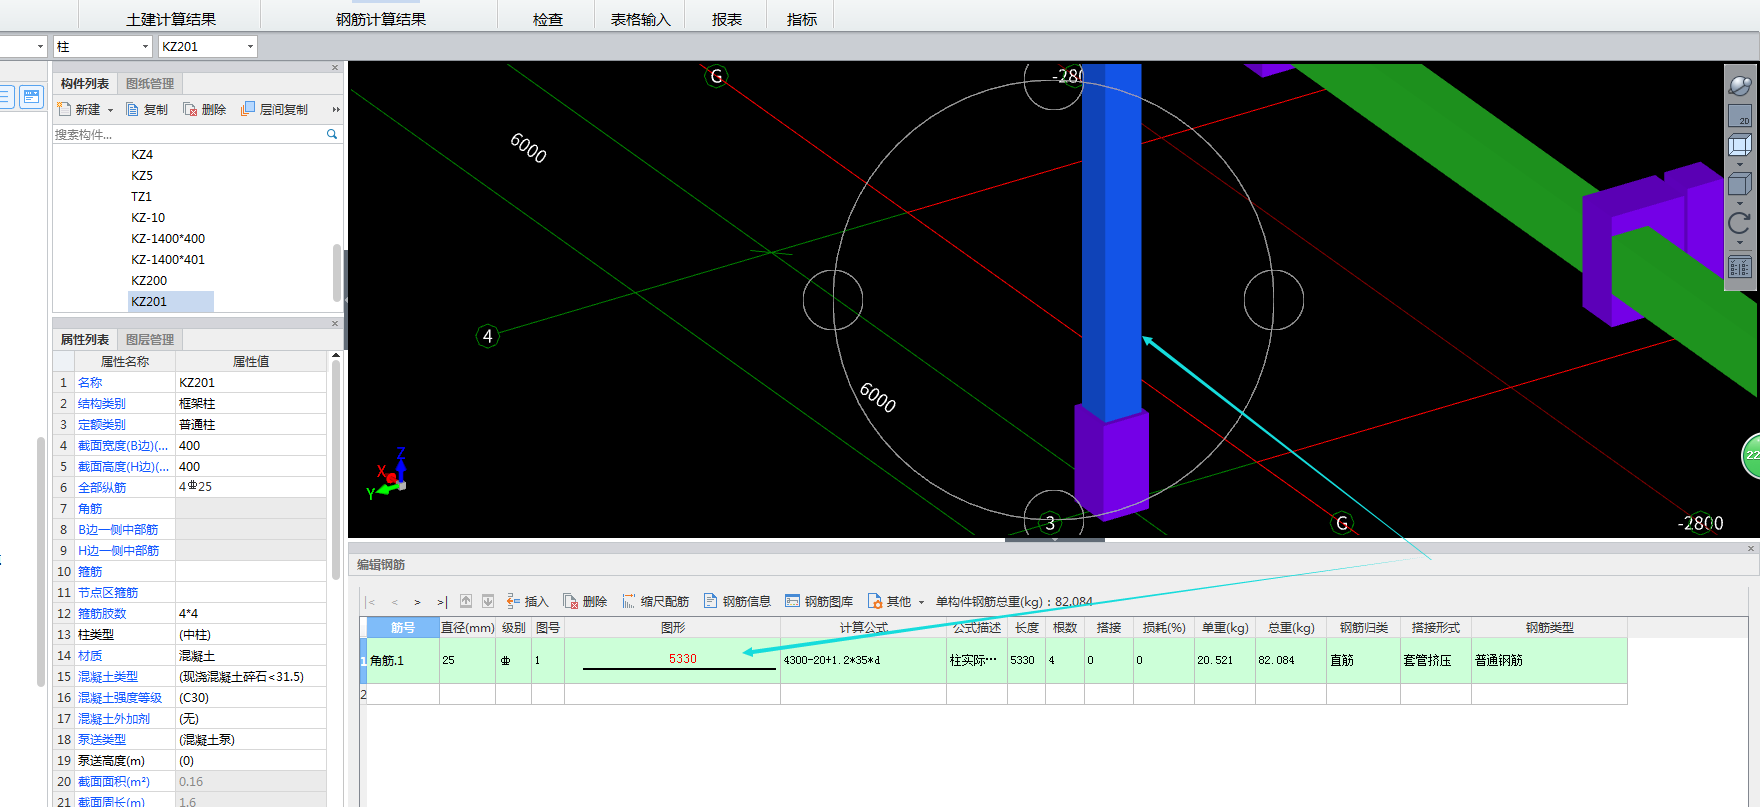Open the display settings checklist icon
Image resolution: width=1760 pixels, height=807 pixels.
(x=1740, y=267)
